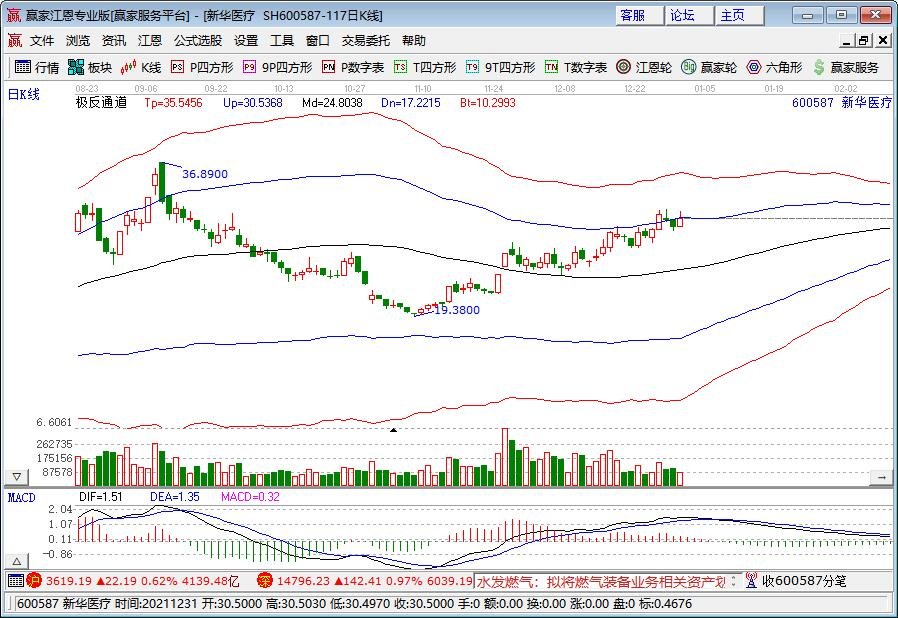Open the 资讯 menu
Screen dimensions: 898x618
pos(114,41)
